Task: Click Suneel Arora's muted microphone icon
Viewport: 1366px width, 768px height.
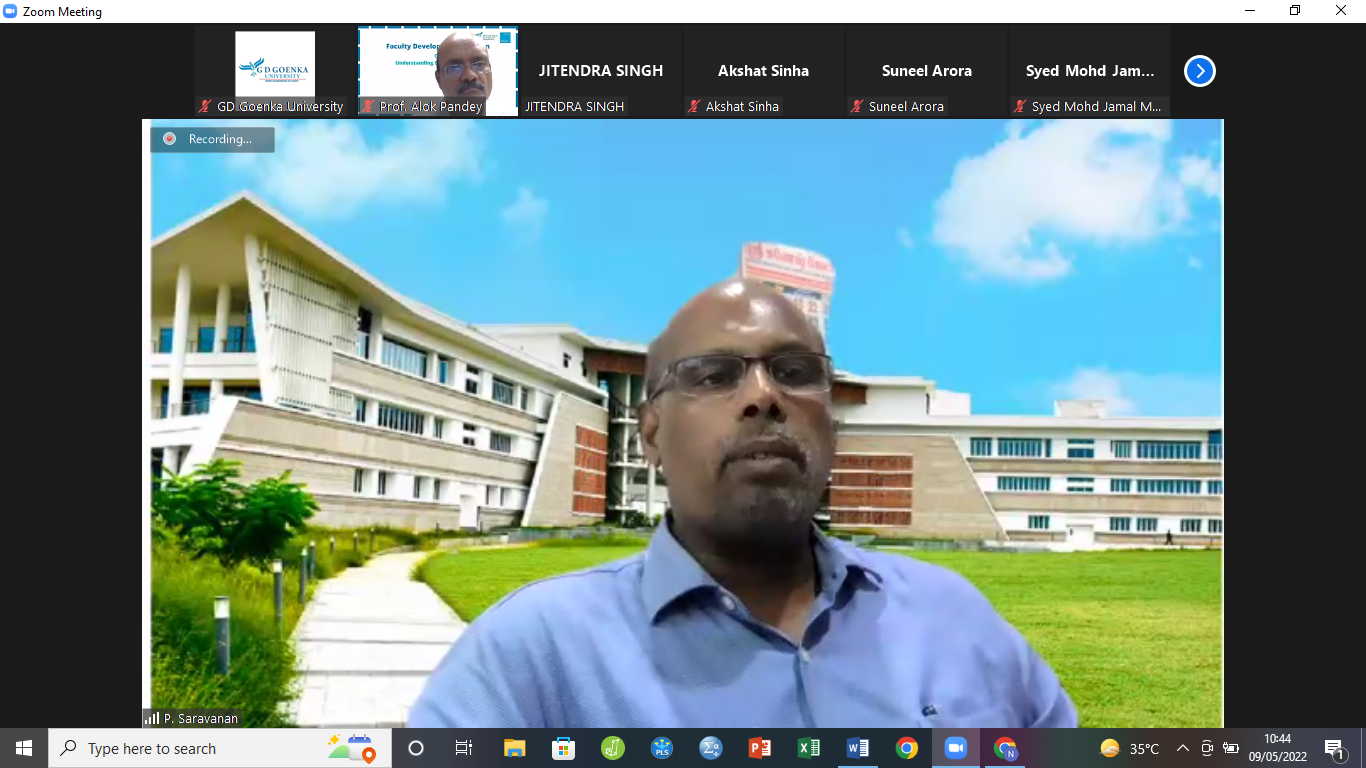Action: click(x=857, y=106)
